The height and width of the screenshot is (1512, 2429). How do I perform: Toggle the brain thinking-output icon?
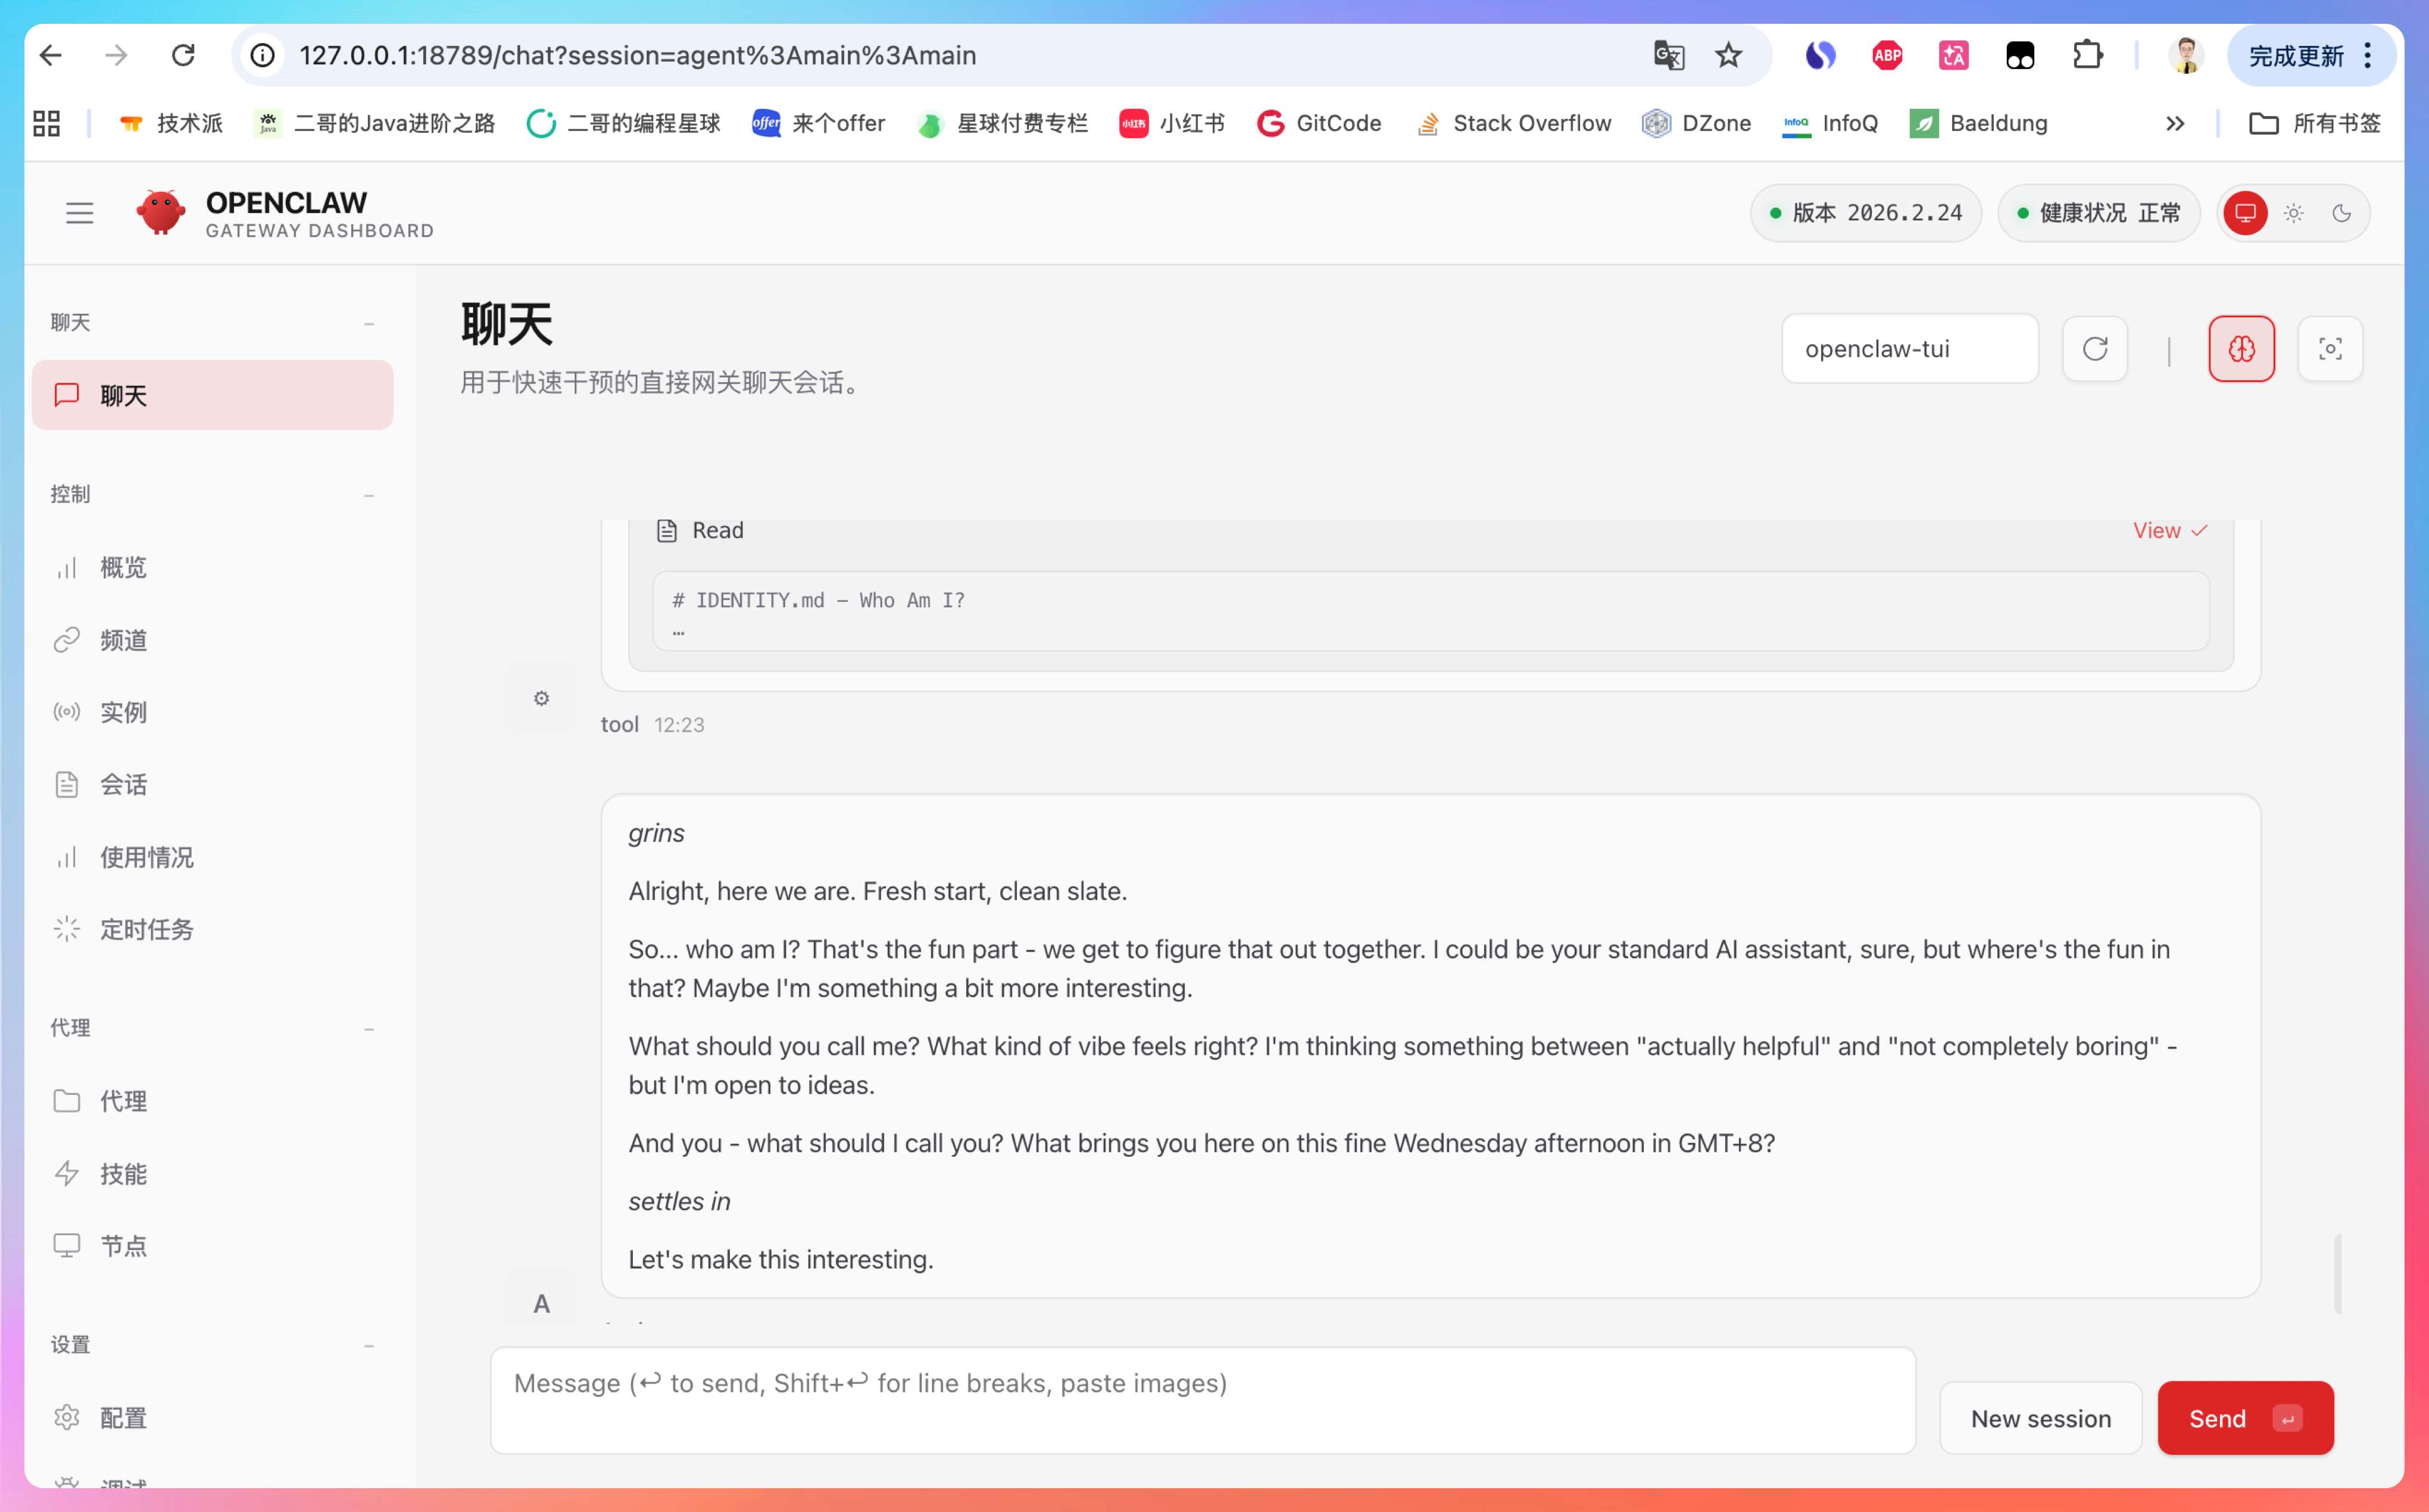click(2241, 349)
